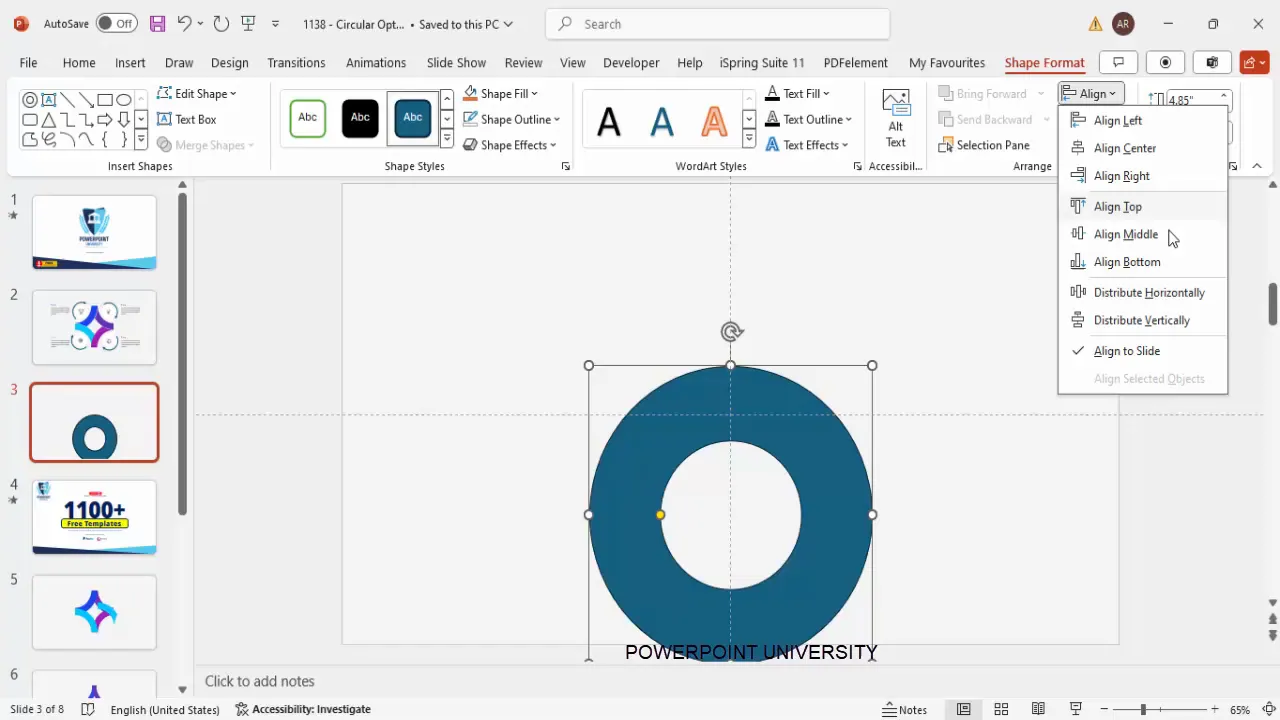The width and height of the screenshot is (1280, 720).
Task: Click the Comments icon in ribbon header
Action: (x=1118, y=62)
